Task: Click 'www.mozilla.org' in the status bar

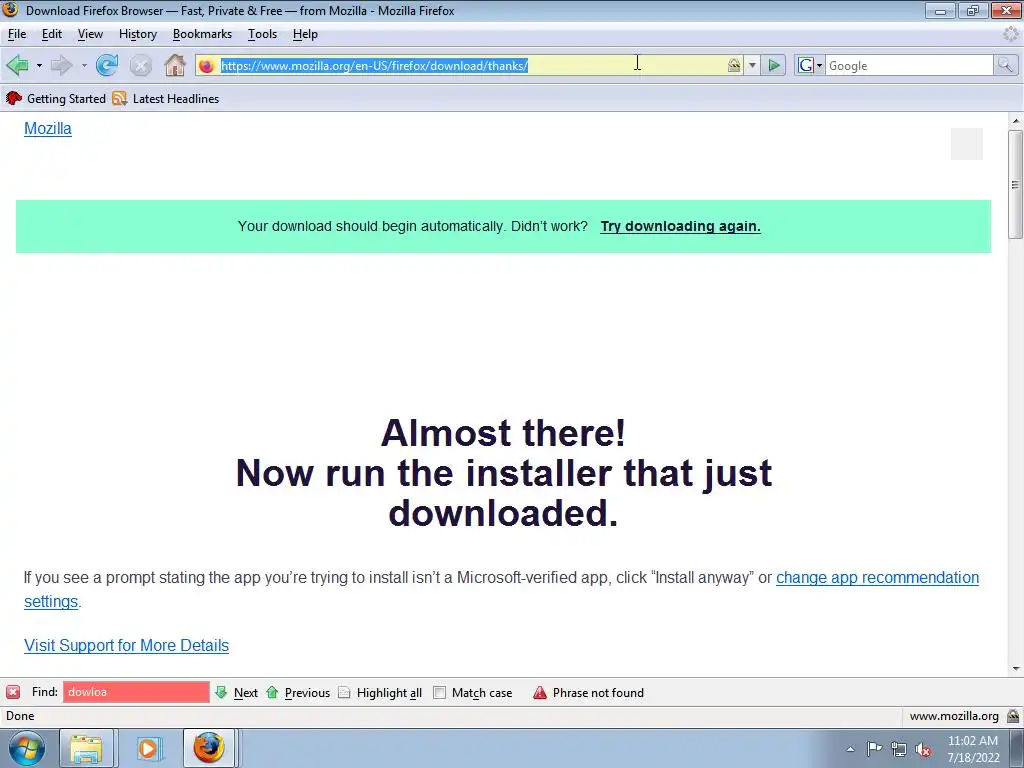Action: [954, 716]
